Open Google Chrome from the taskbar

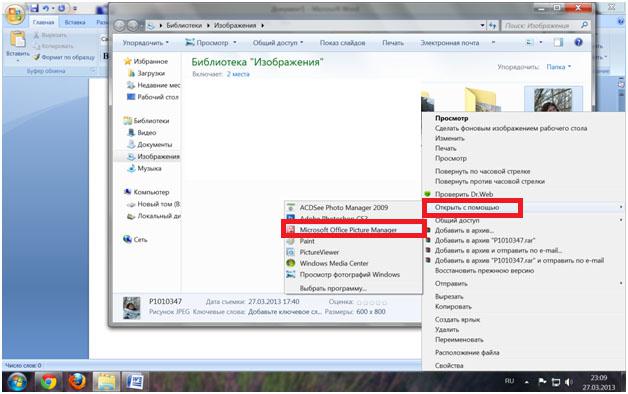[x=48, y=382]
